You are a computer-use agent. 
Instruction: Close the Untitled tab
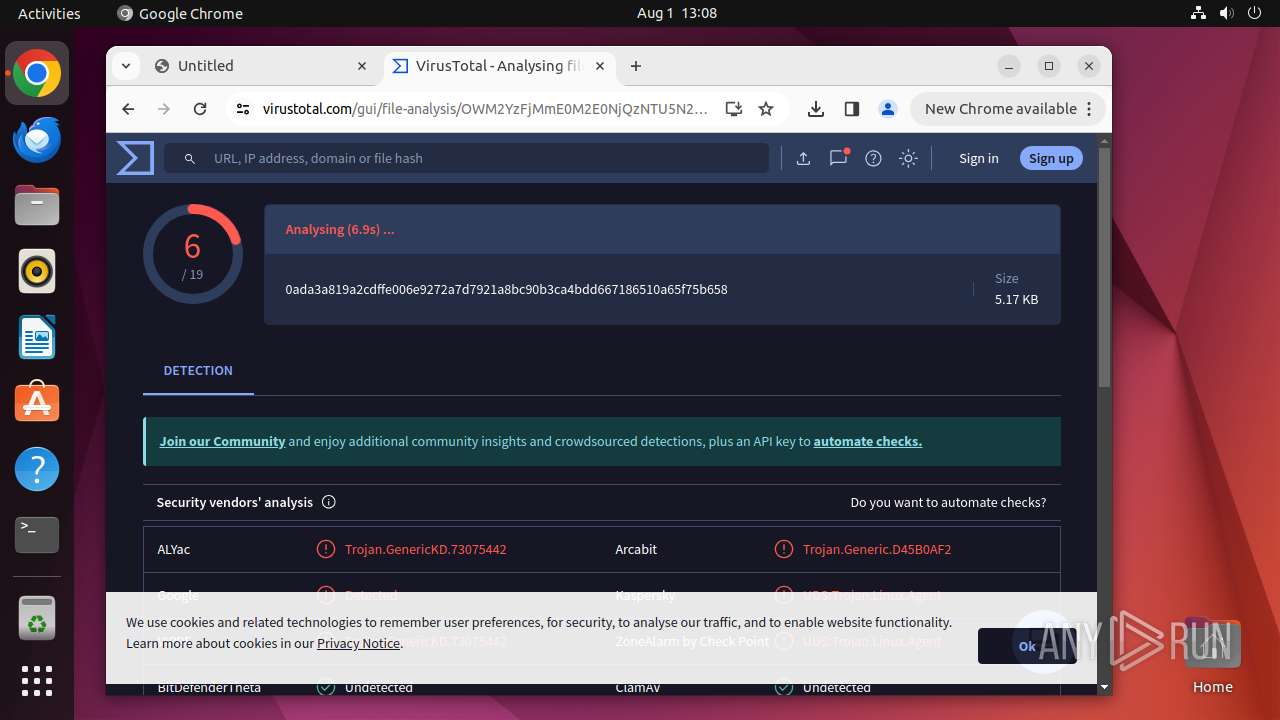click(x=362, y=66)
